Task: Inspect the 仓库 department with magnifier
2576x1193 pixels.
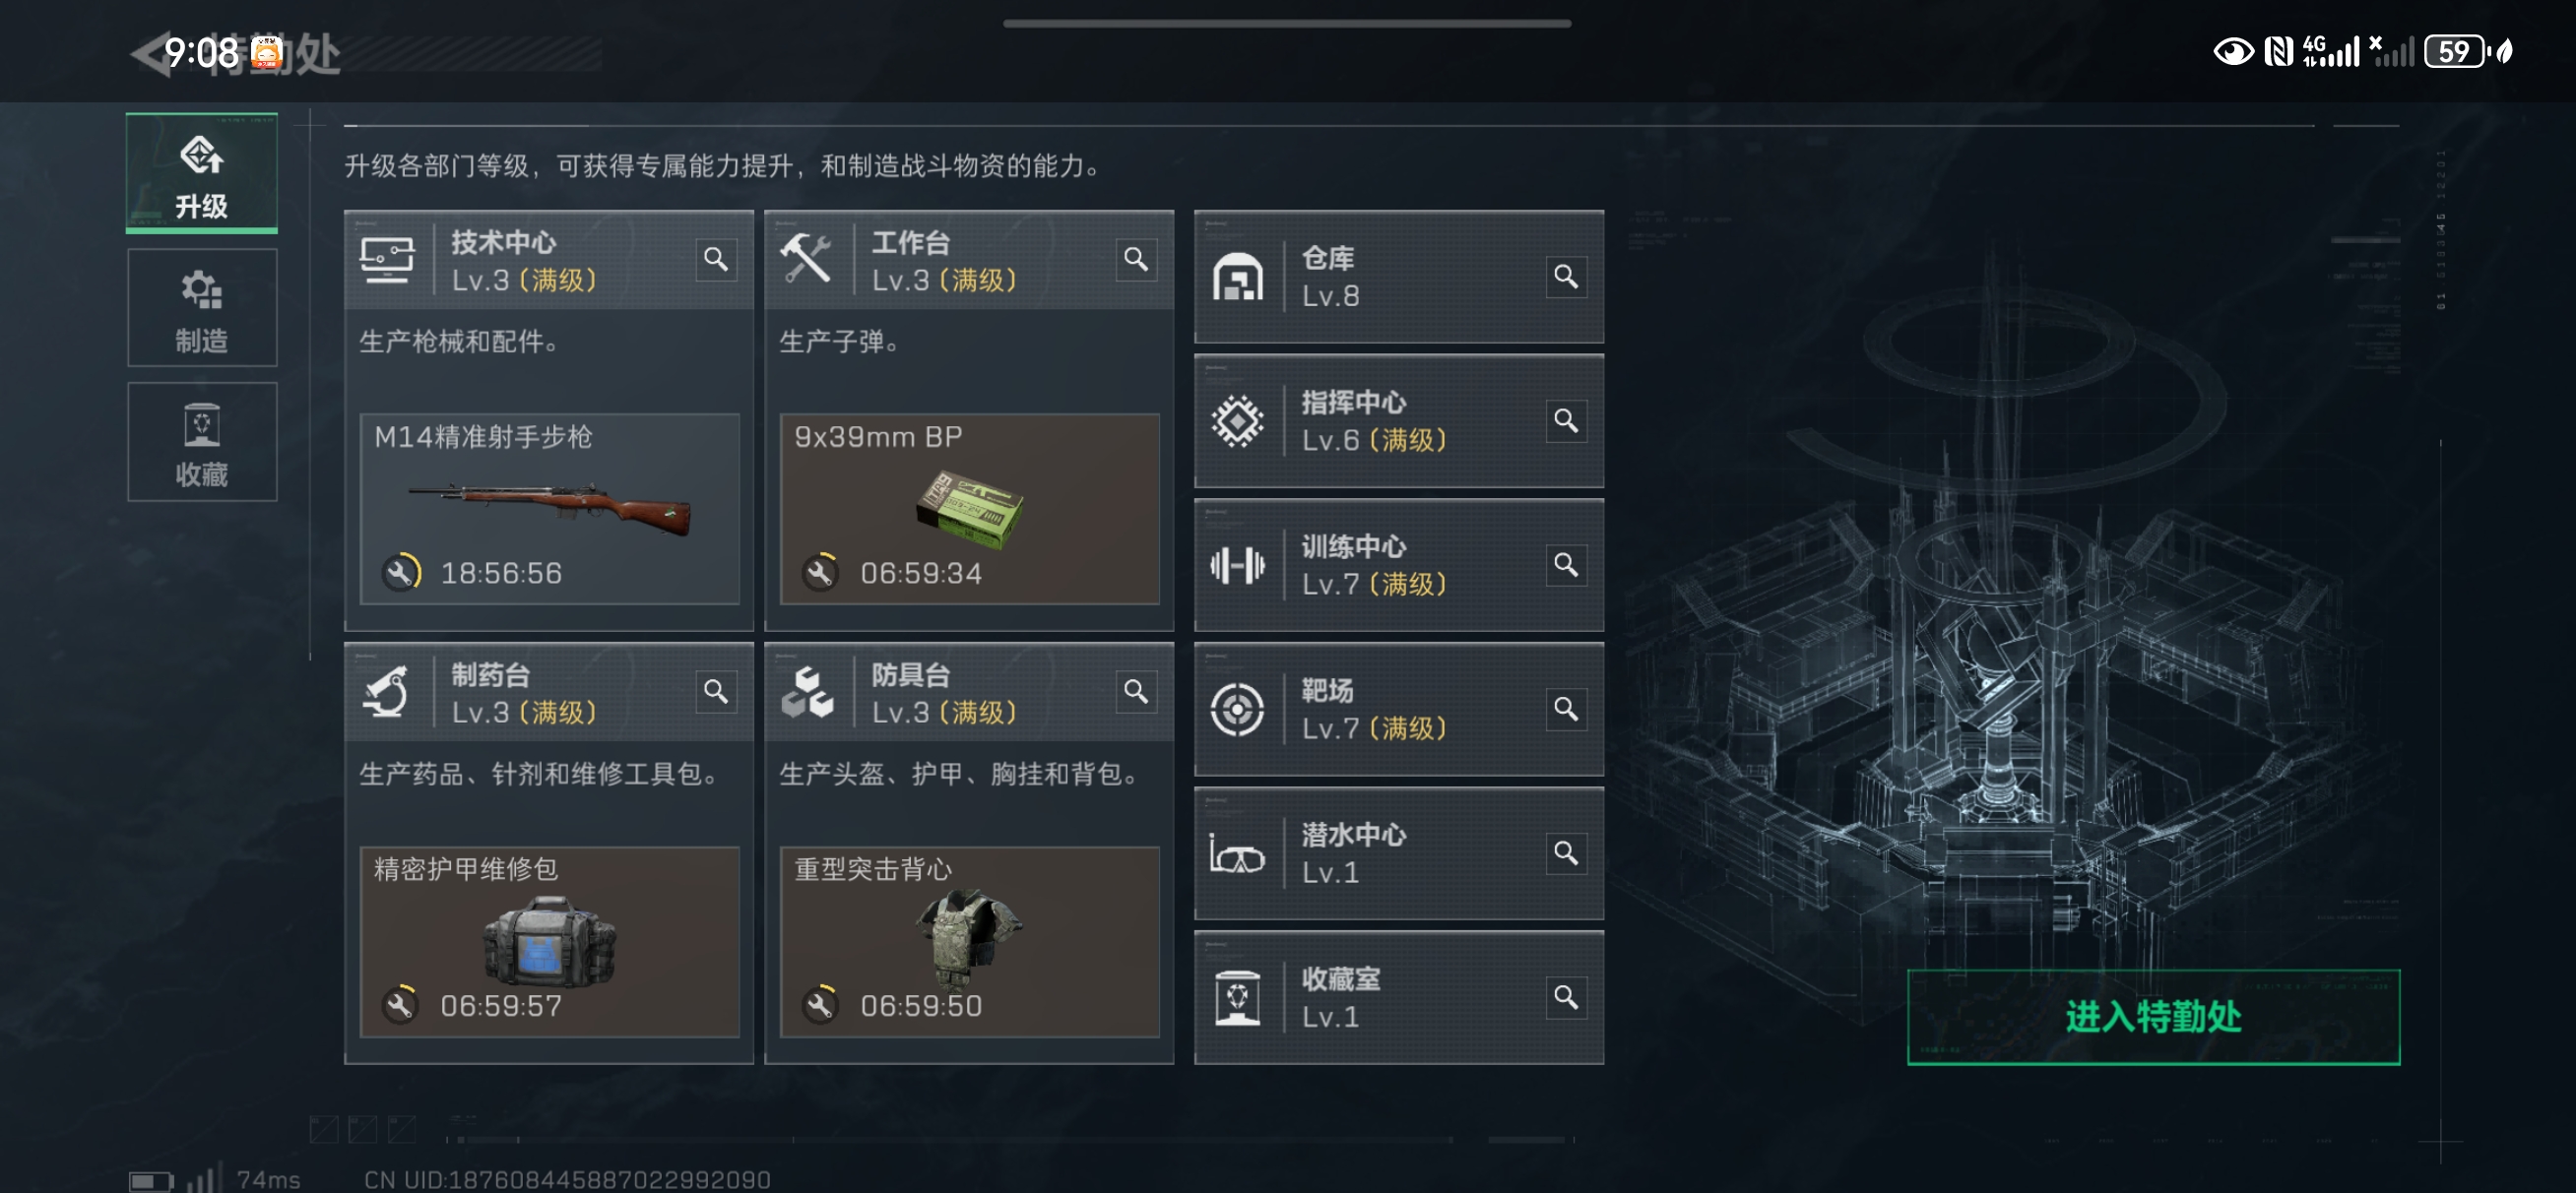Action: pos(1565,276)
